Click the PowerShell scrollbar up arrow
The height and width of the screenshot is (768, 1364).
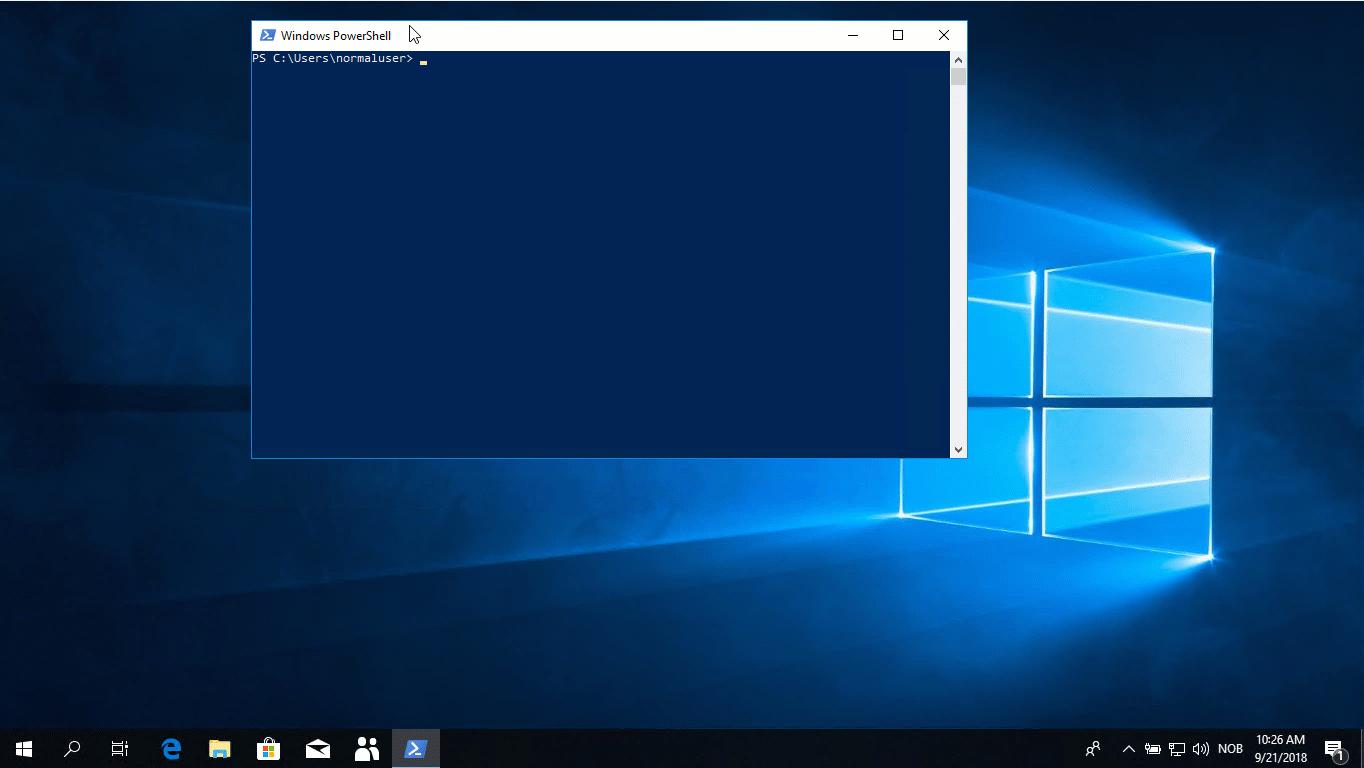tap(959, 59)
